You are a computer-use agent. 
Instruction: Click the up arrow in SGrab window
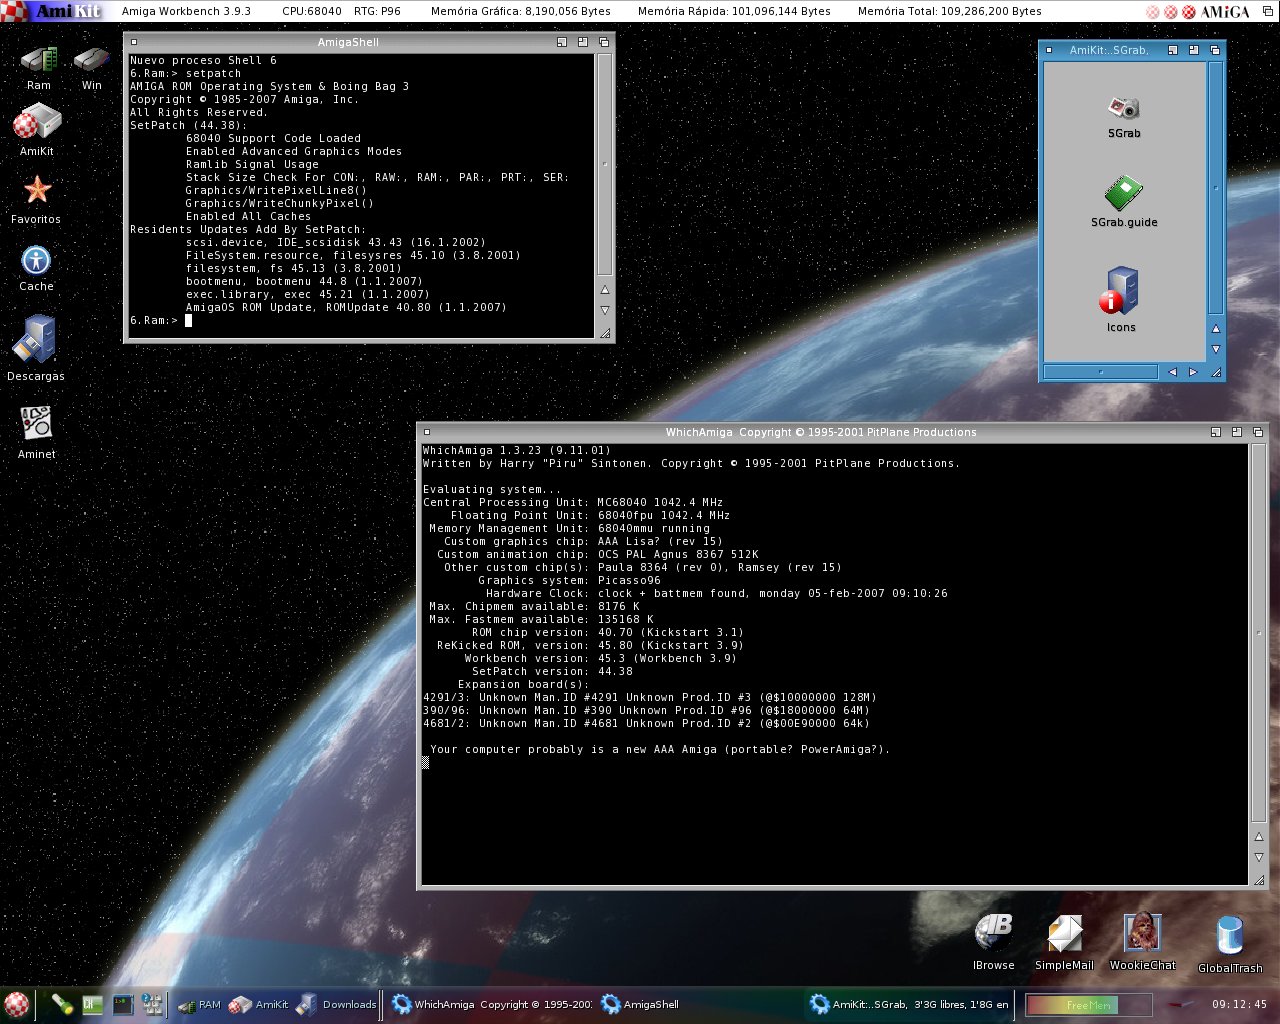pos(1216,329)
